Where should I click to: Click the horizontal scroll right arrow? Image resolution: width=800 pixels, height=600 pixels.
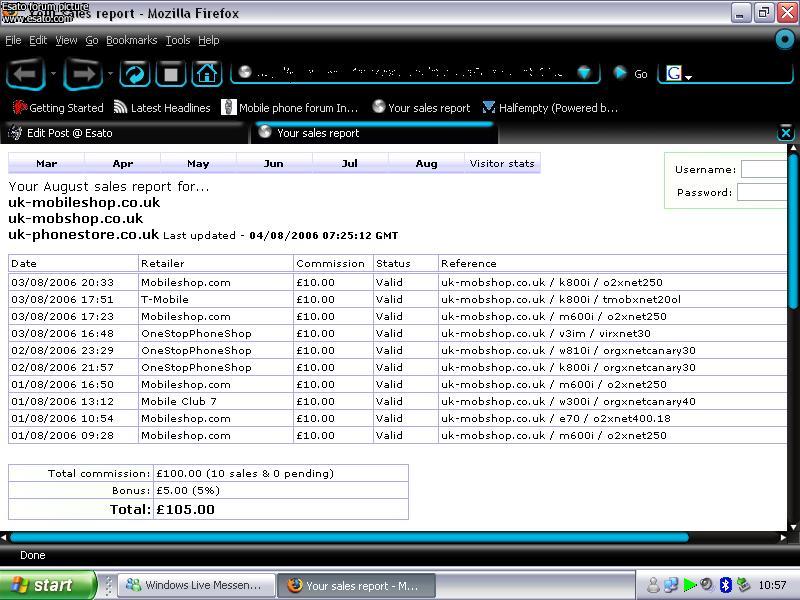coord(783,537)
